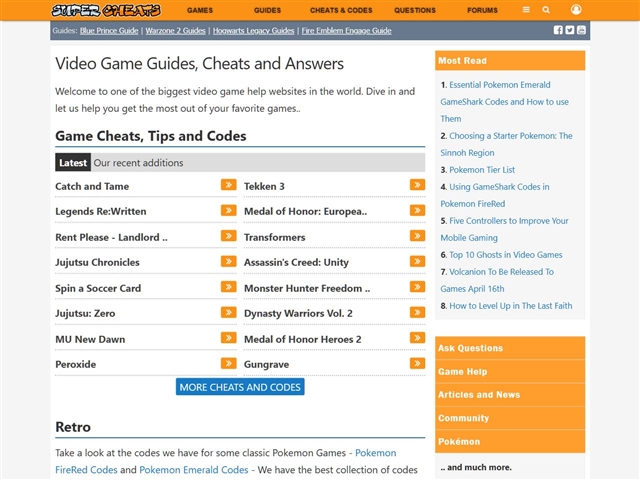Click the MORE CHEATS AND CODES button
Viewport: 640px width, 480px height.
[x=240, y=387]
